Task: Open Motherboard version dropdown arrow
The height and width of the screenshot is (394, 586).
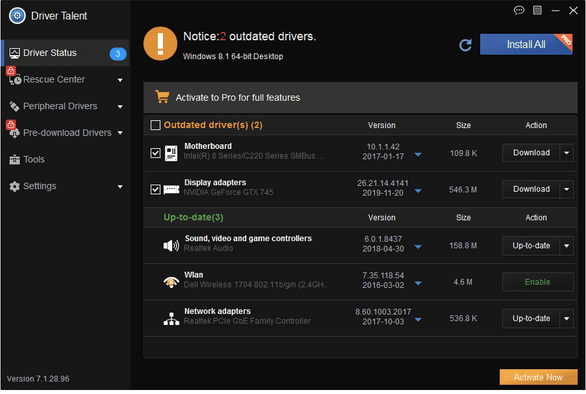Action: (x=418, y=154)
